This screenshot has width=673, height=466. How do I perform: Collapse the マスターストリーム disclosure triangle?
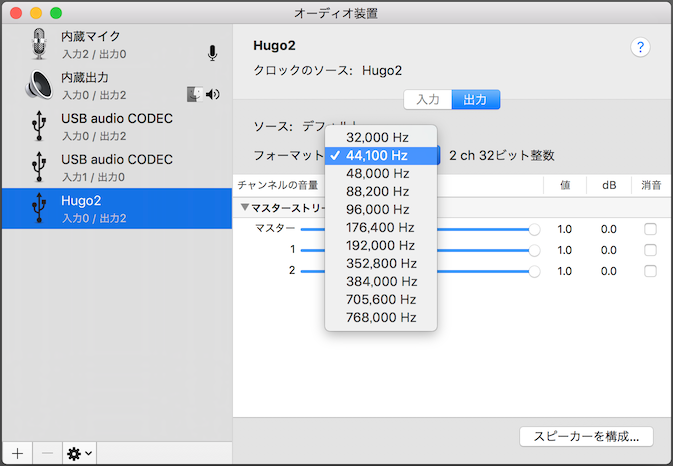(x=245, y=207)
